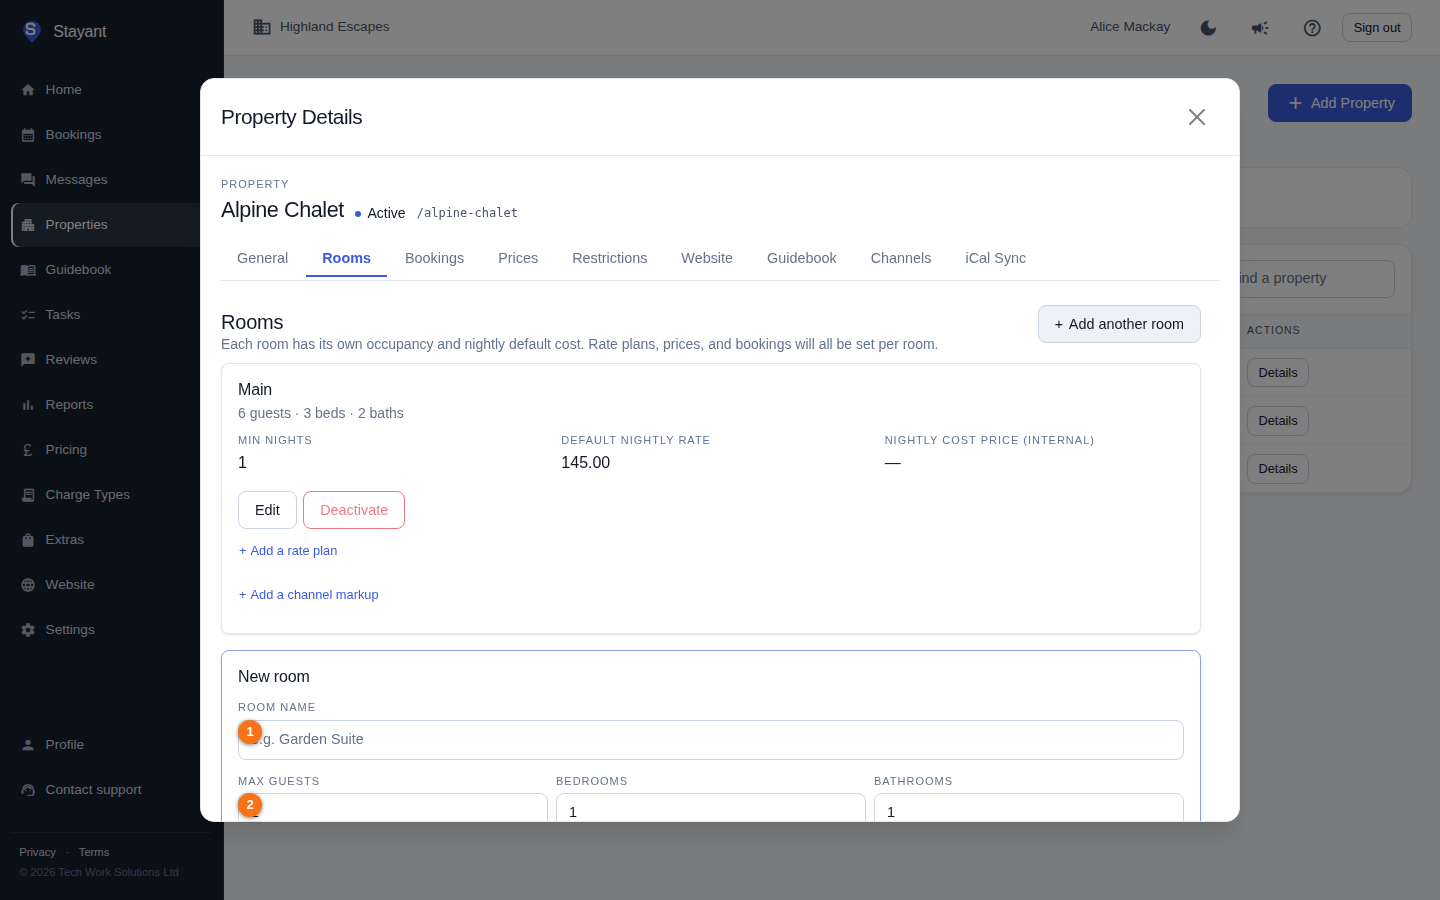Open the Terms link in footer
The height and width of the screenshot is (900, 1440).
coord(94,852)
